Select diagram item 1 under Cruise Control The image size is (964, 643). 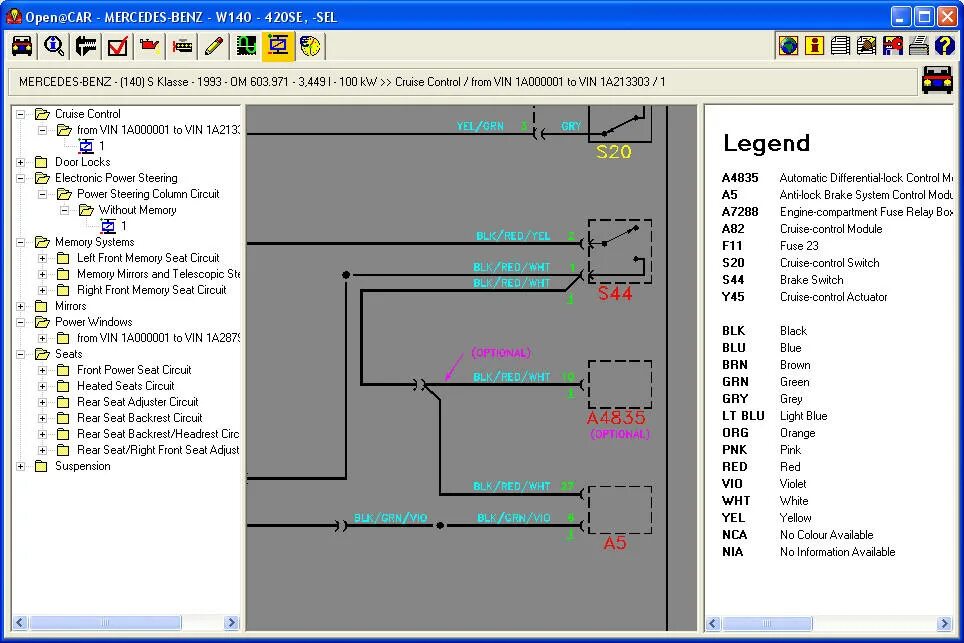92,146
